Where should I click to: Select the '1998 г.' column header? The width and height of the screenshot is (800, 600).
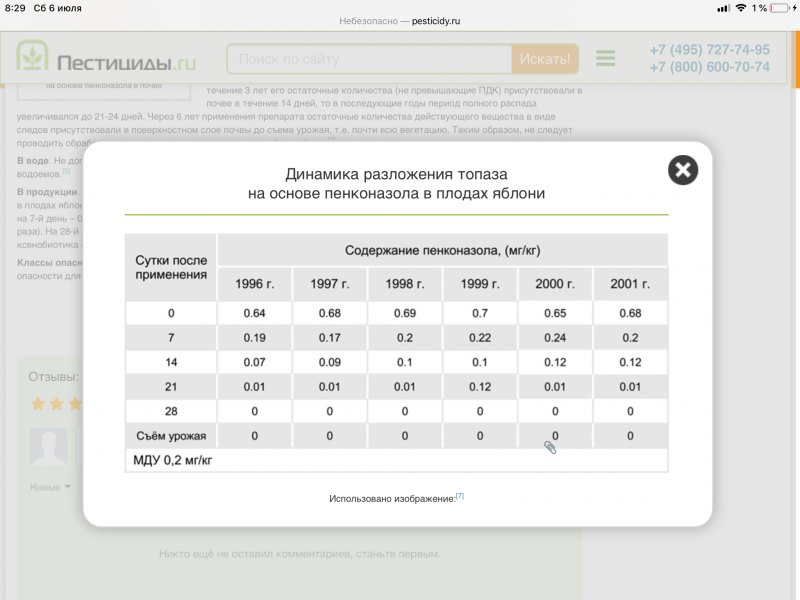pos(405,284)
